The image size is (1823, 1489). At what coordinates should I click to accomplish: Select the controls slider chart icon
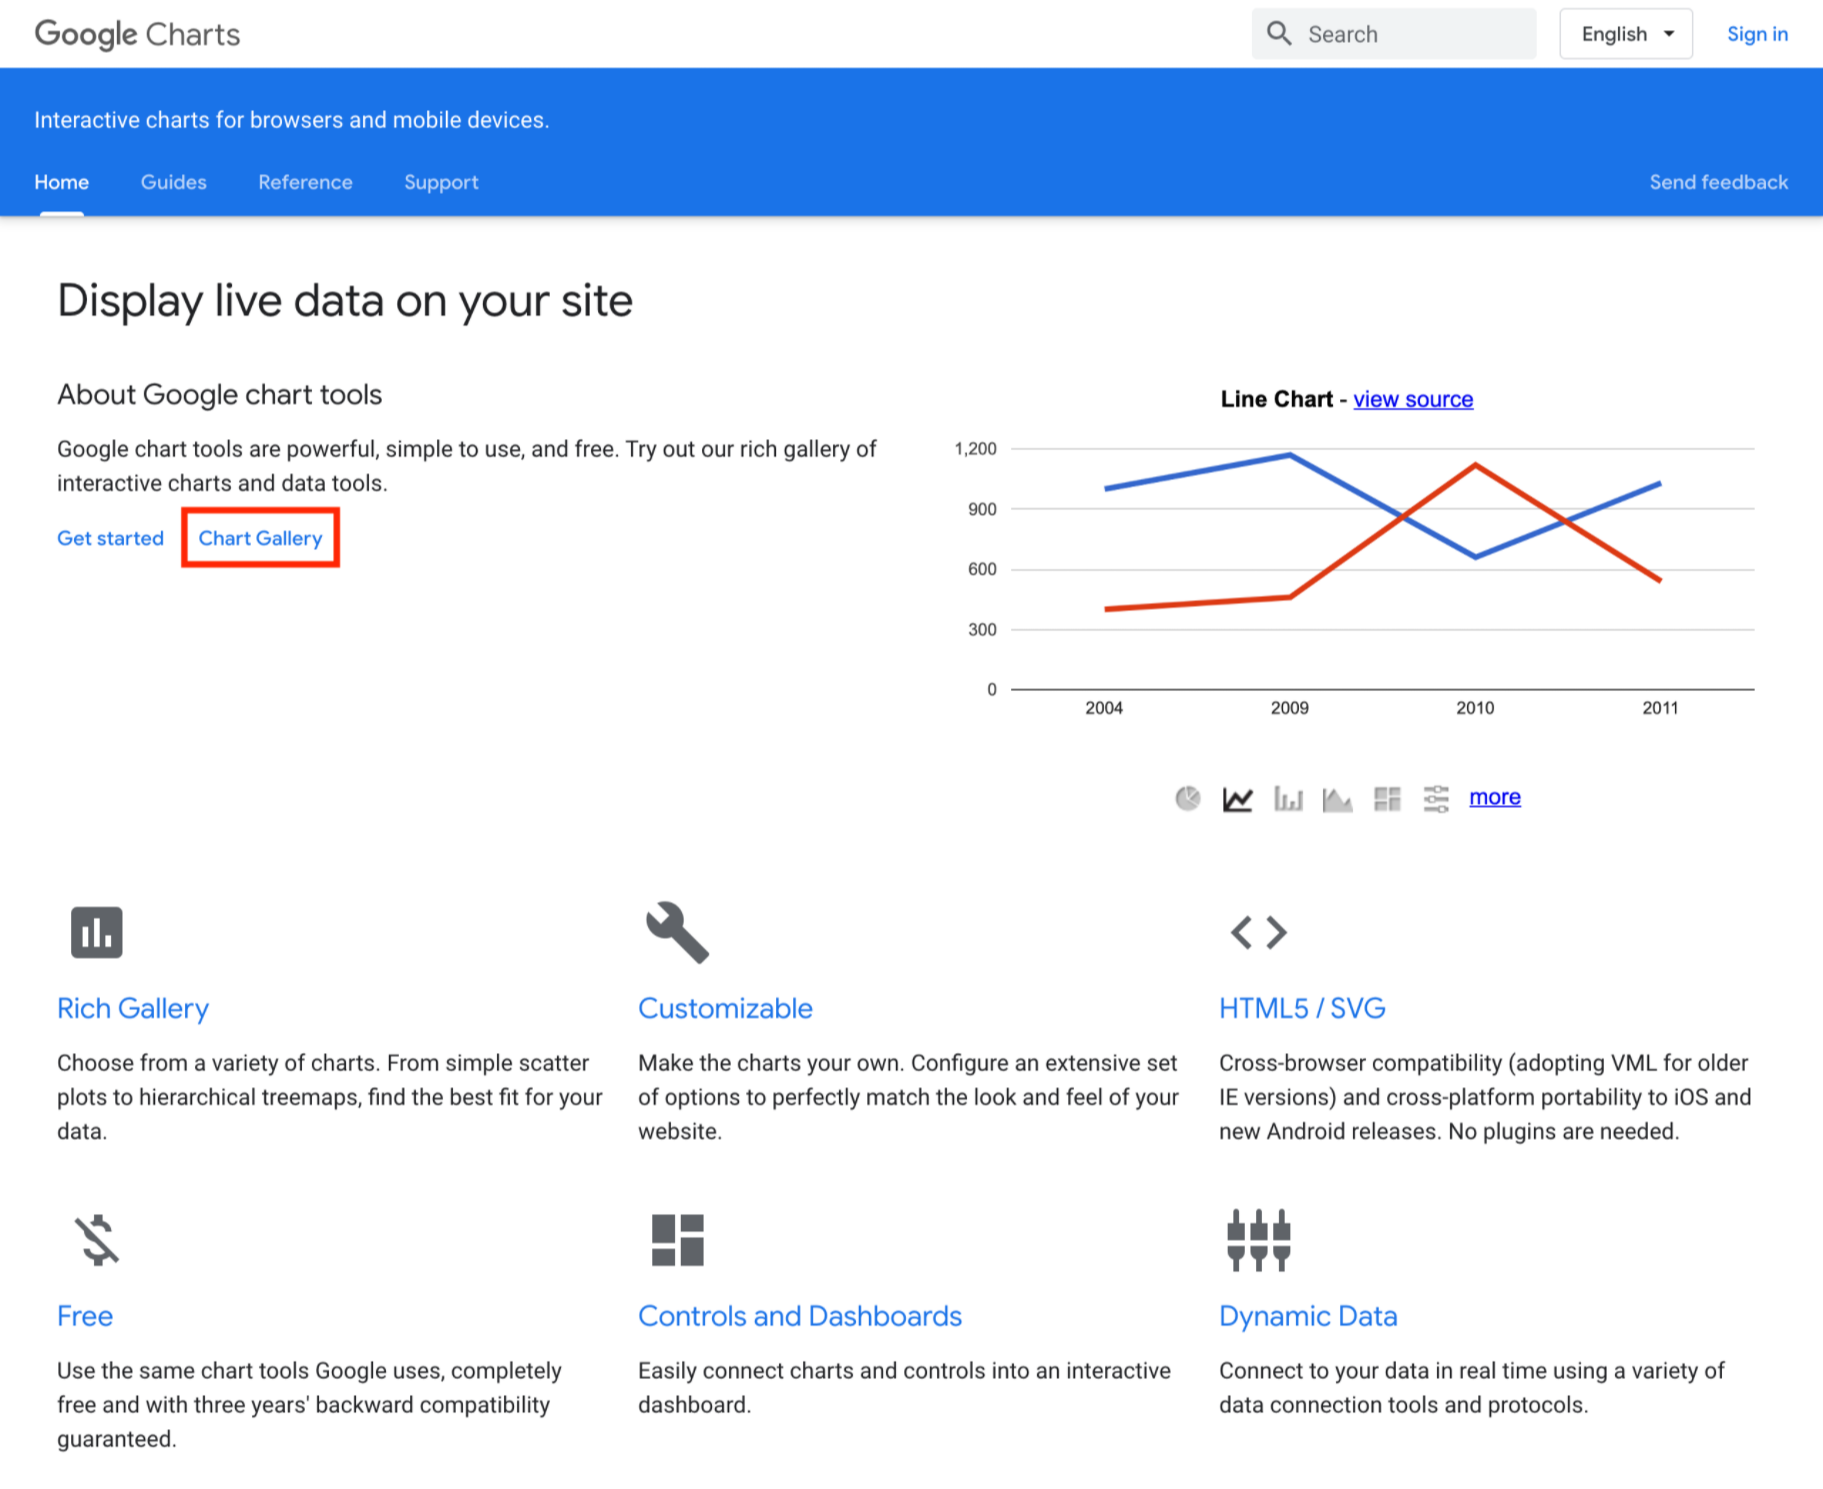point(1436,798)
